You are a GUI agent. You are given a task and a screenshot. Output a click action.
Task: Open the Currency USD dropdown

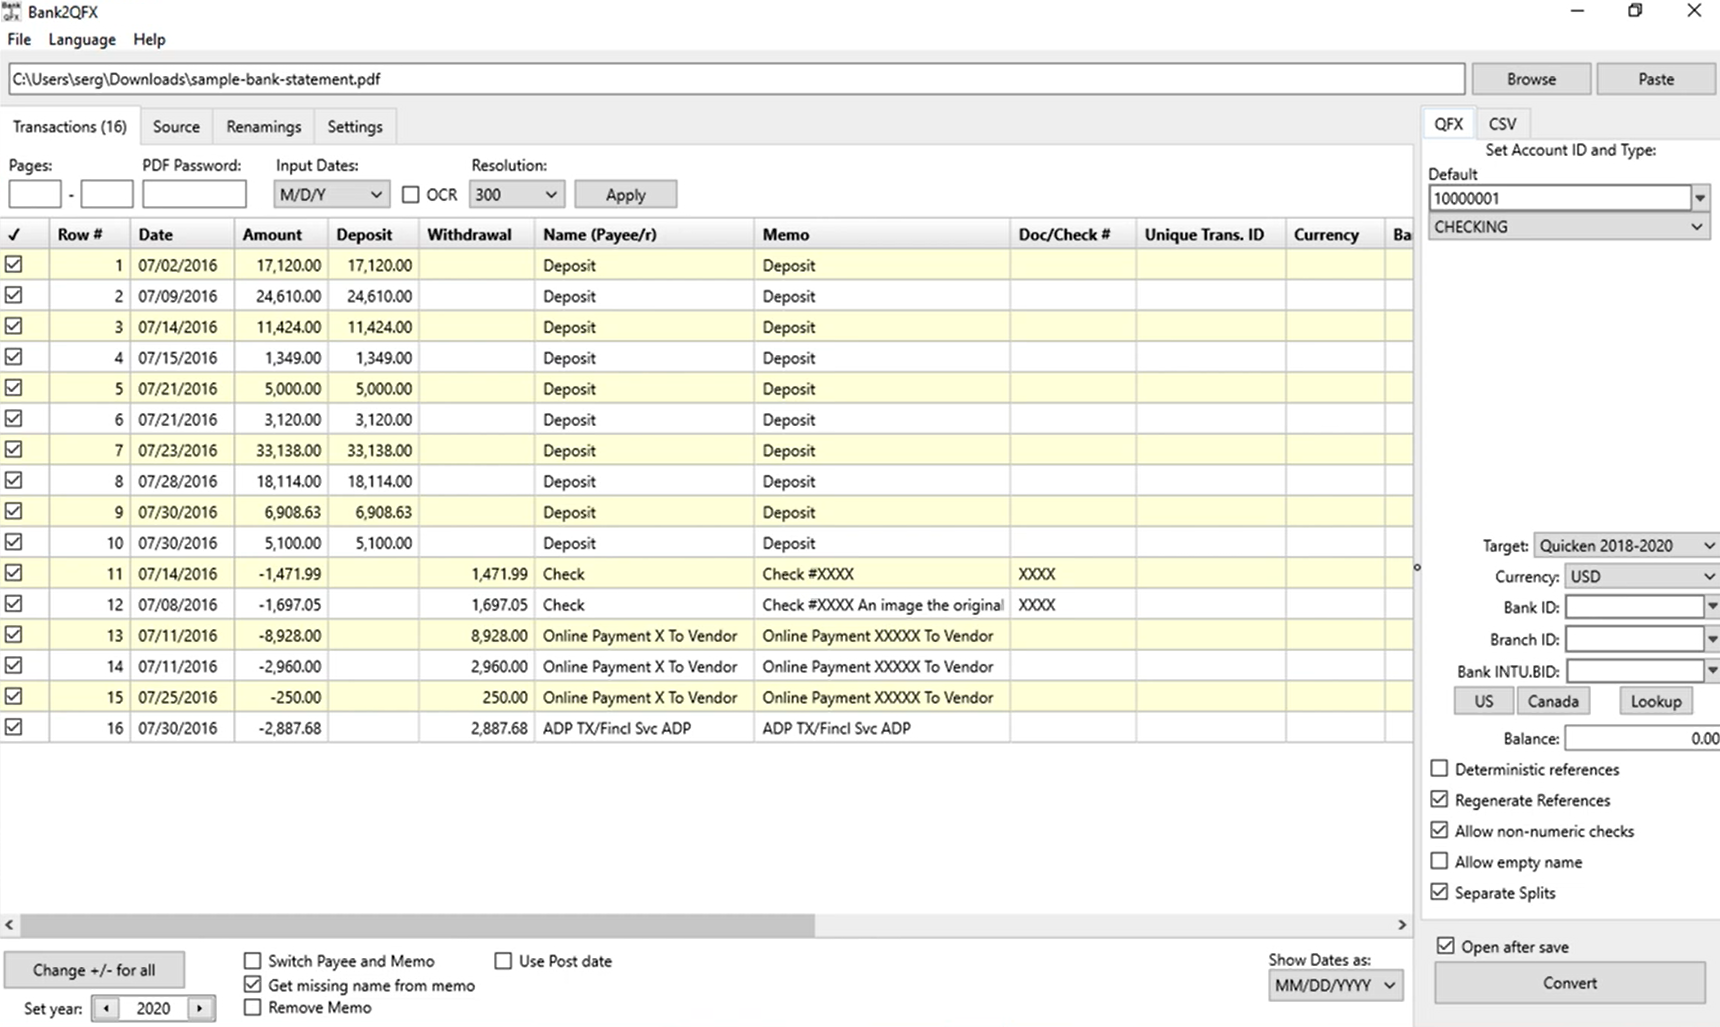[x=1641, y=577]
